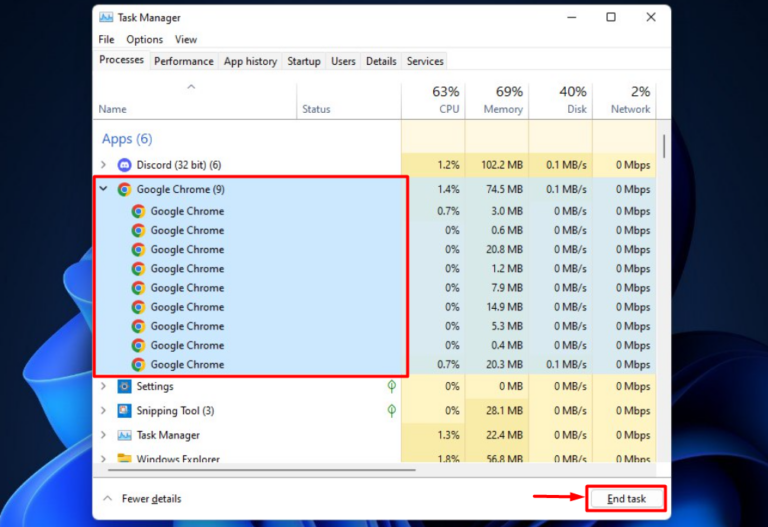This screenshot has height=527, width=768.
Task: Open the Startup tab
Action: click(x=304, y=61)
